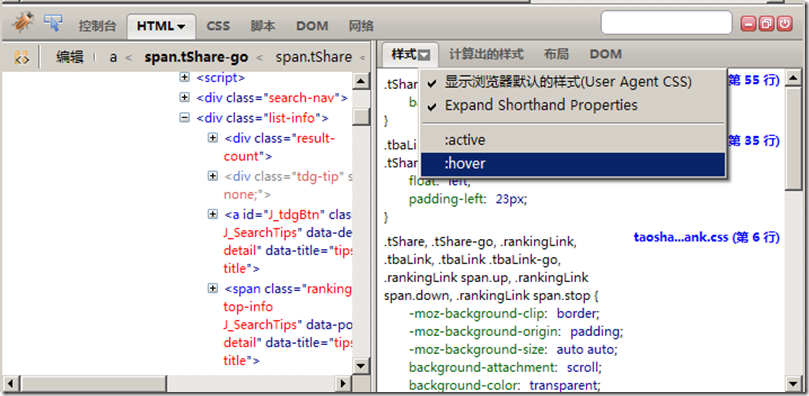The width and height of the screenshot is (809, 396).
Task: Collapse the div list-info node
Action: pos(184,118)
